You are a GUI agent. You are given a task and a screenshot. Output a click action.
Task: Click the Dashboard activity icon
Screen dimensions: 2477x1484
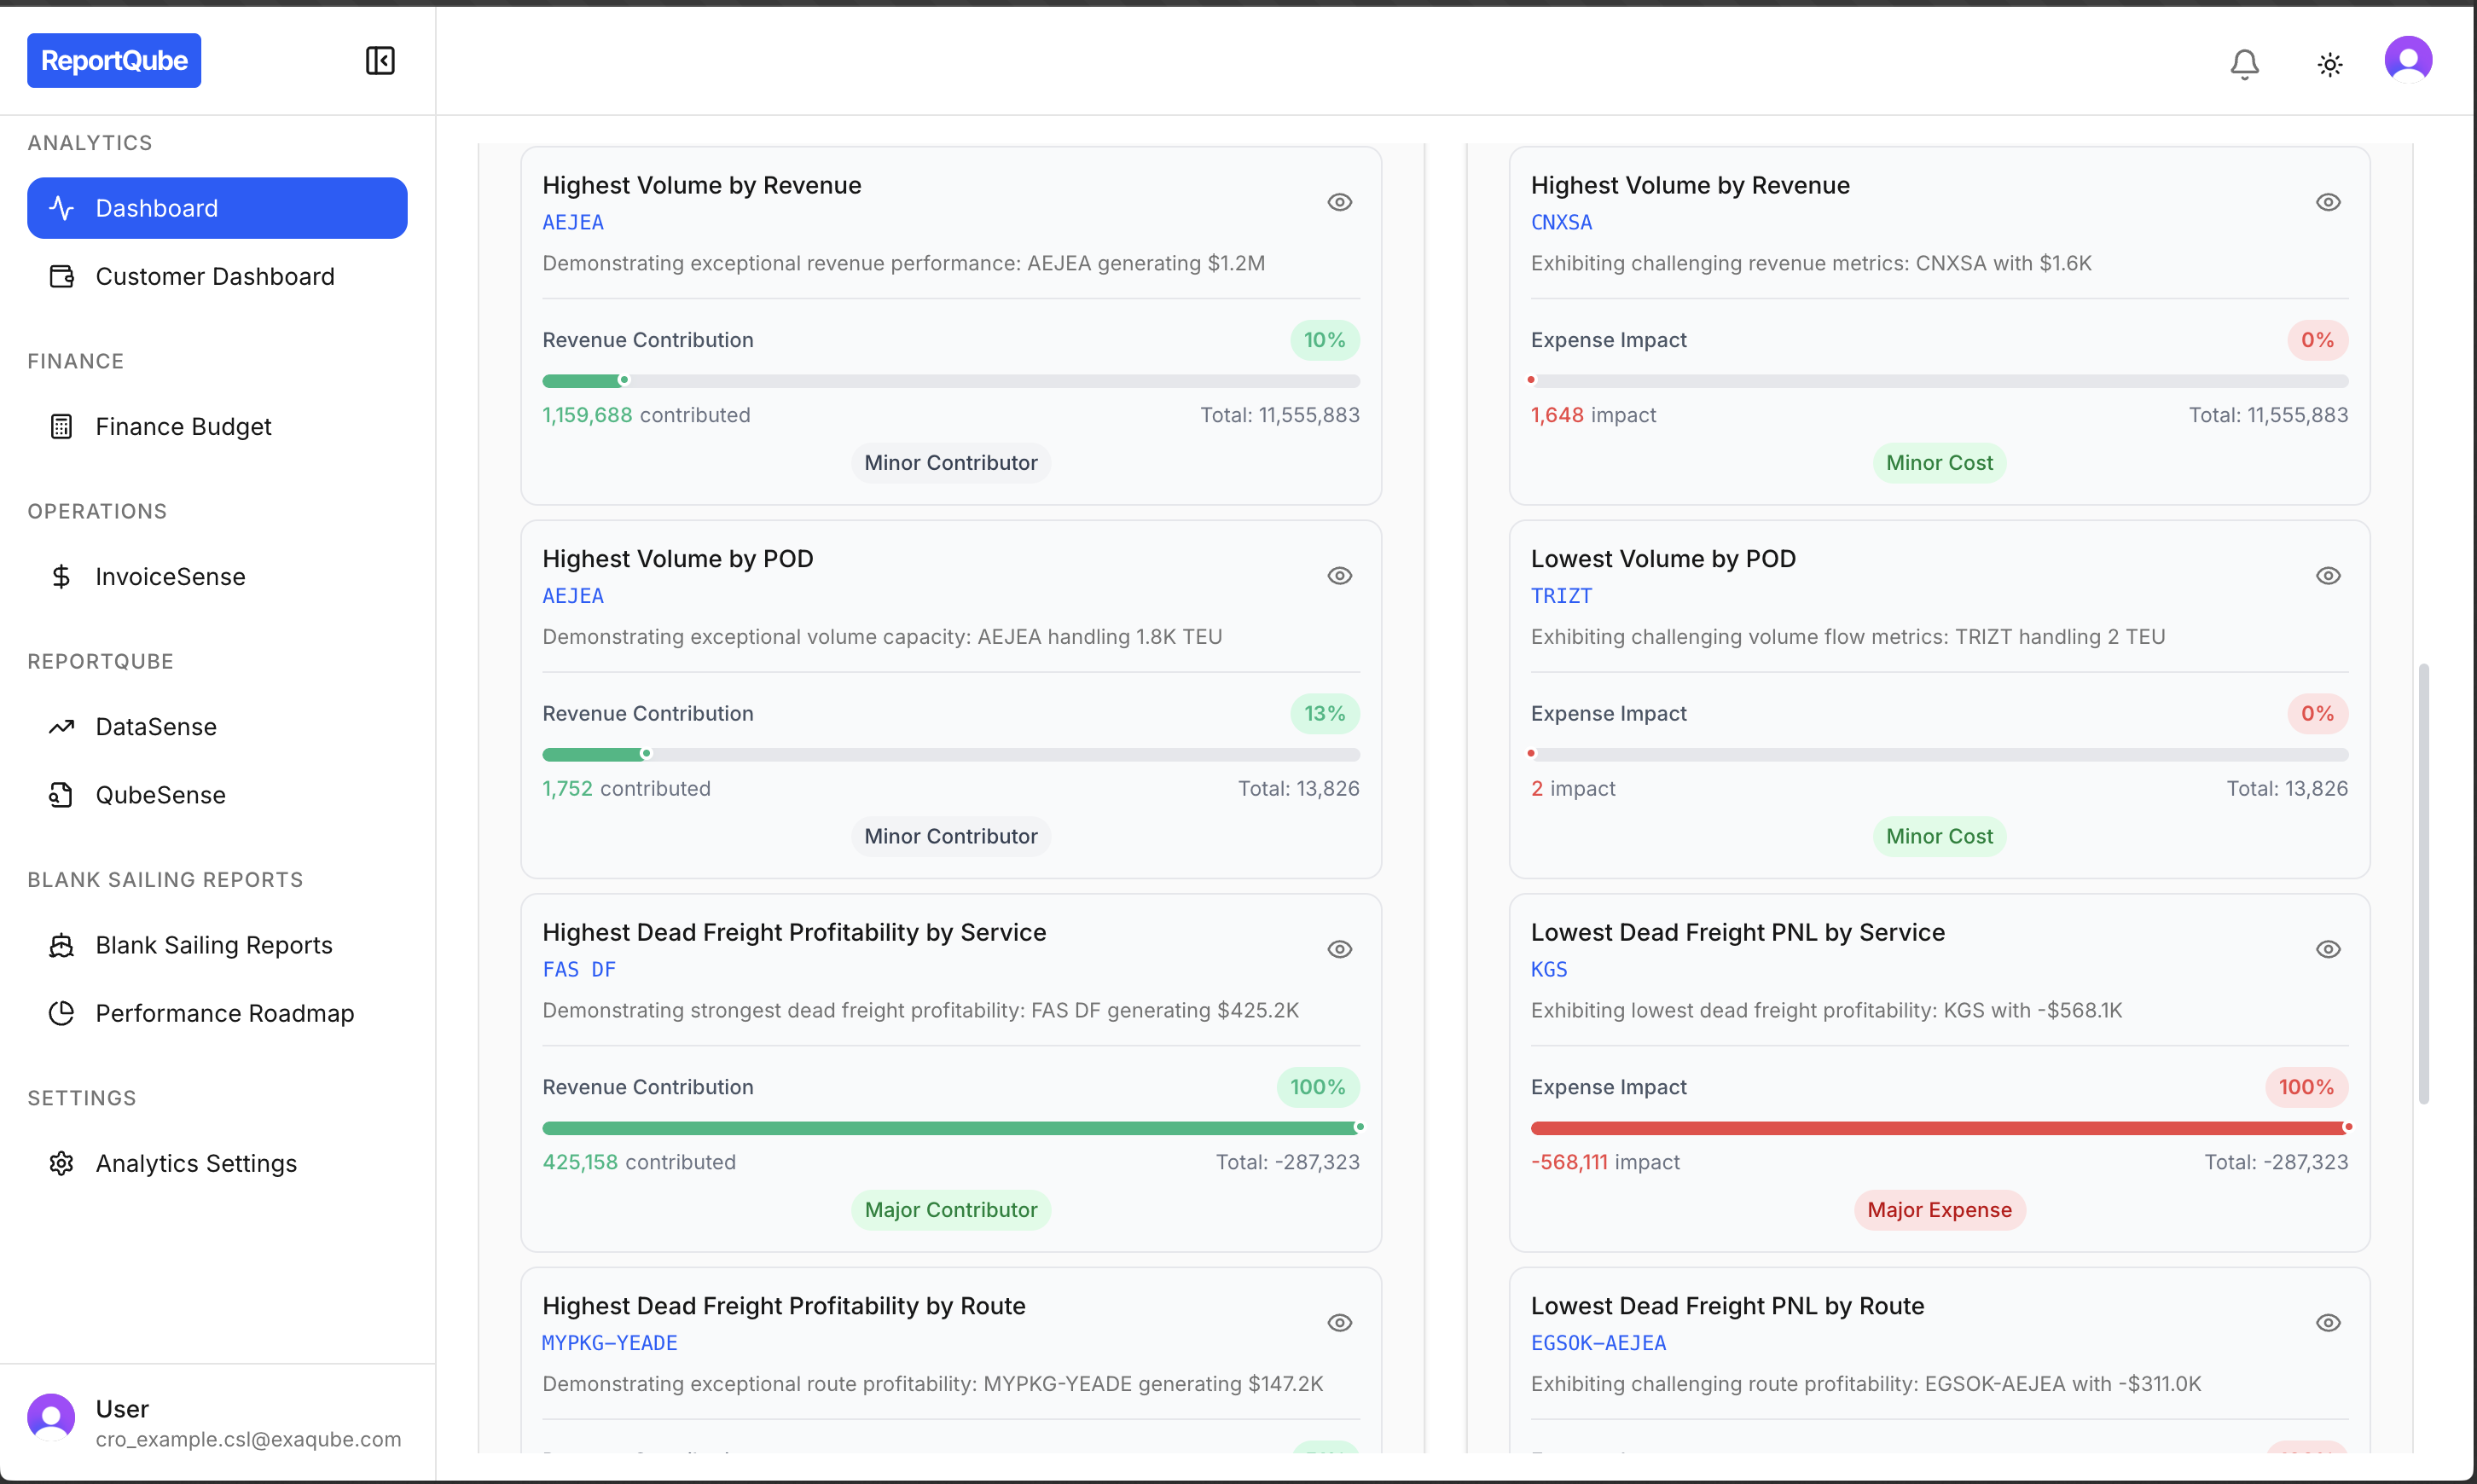[x=62, y=208]
